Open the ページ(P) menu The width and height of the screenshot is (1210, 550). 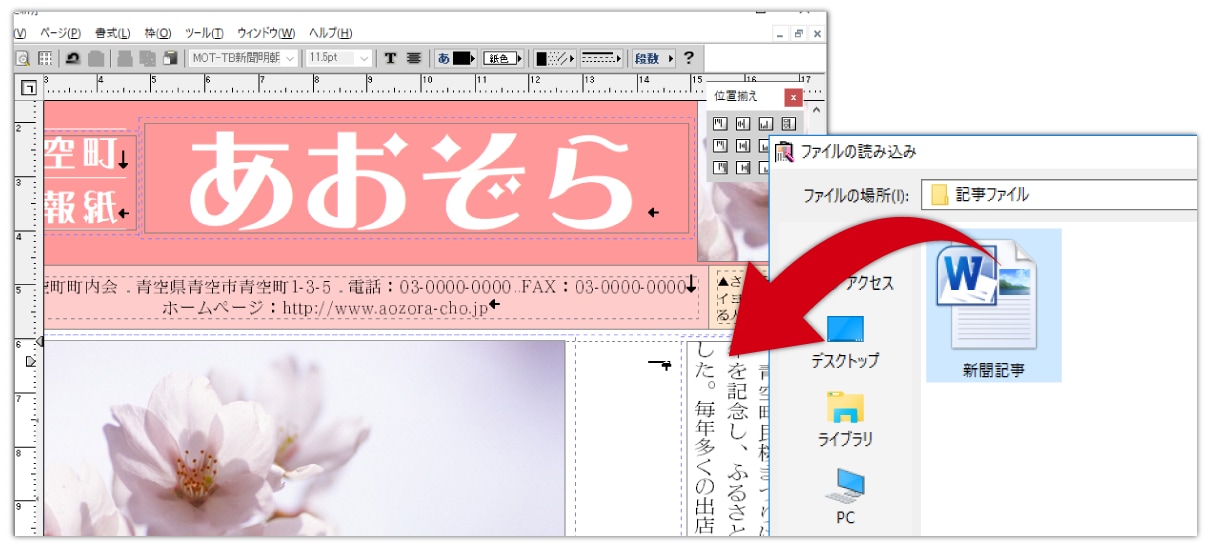tap(60, 33)
